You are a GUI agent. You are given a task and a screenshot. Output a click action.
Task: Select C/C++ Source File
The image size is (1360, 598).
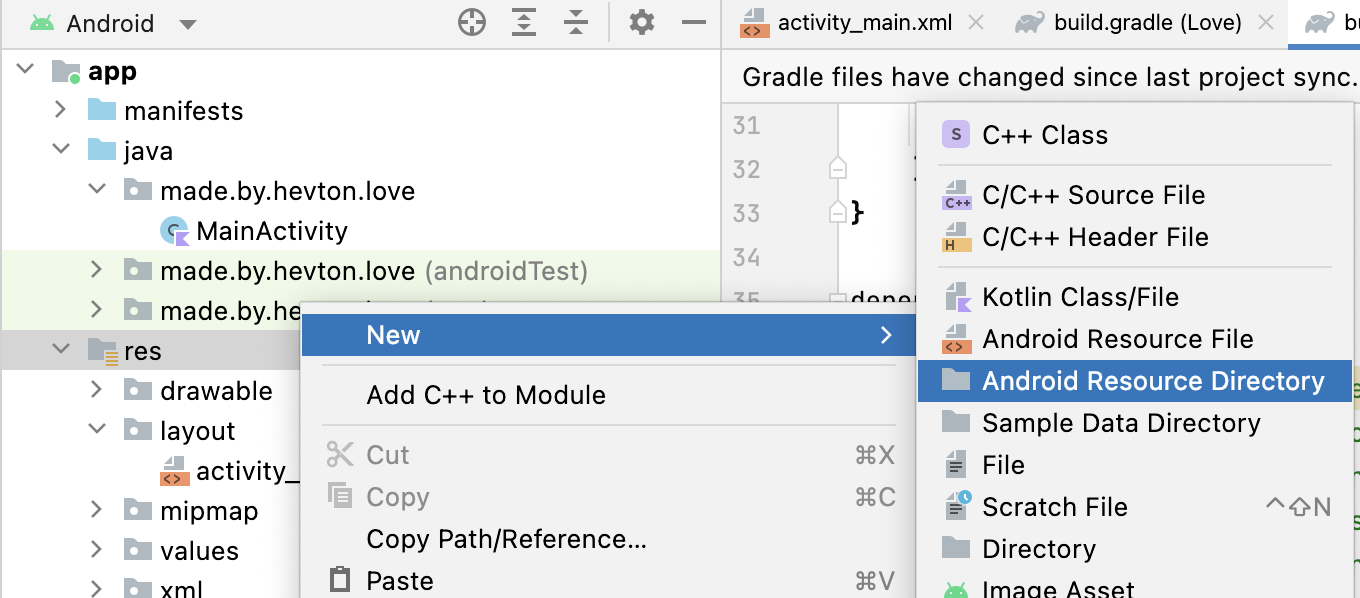(1134, 195)
